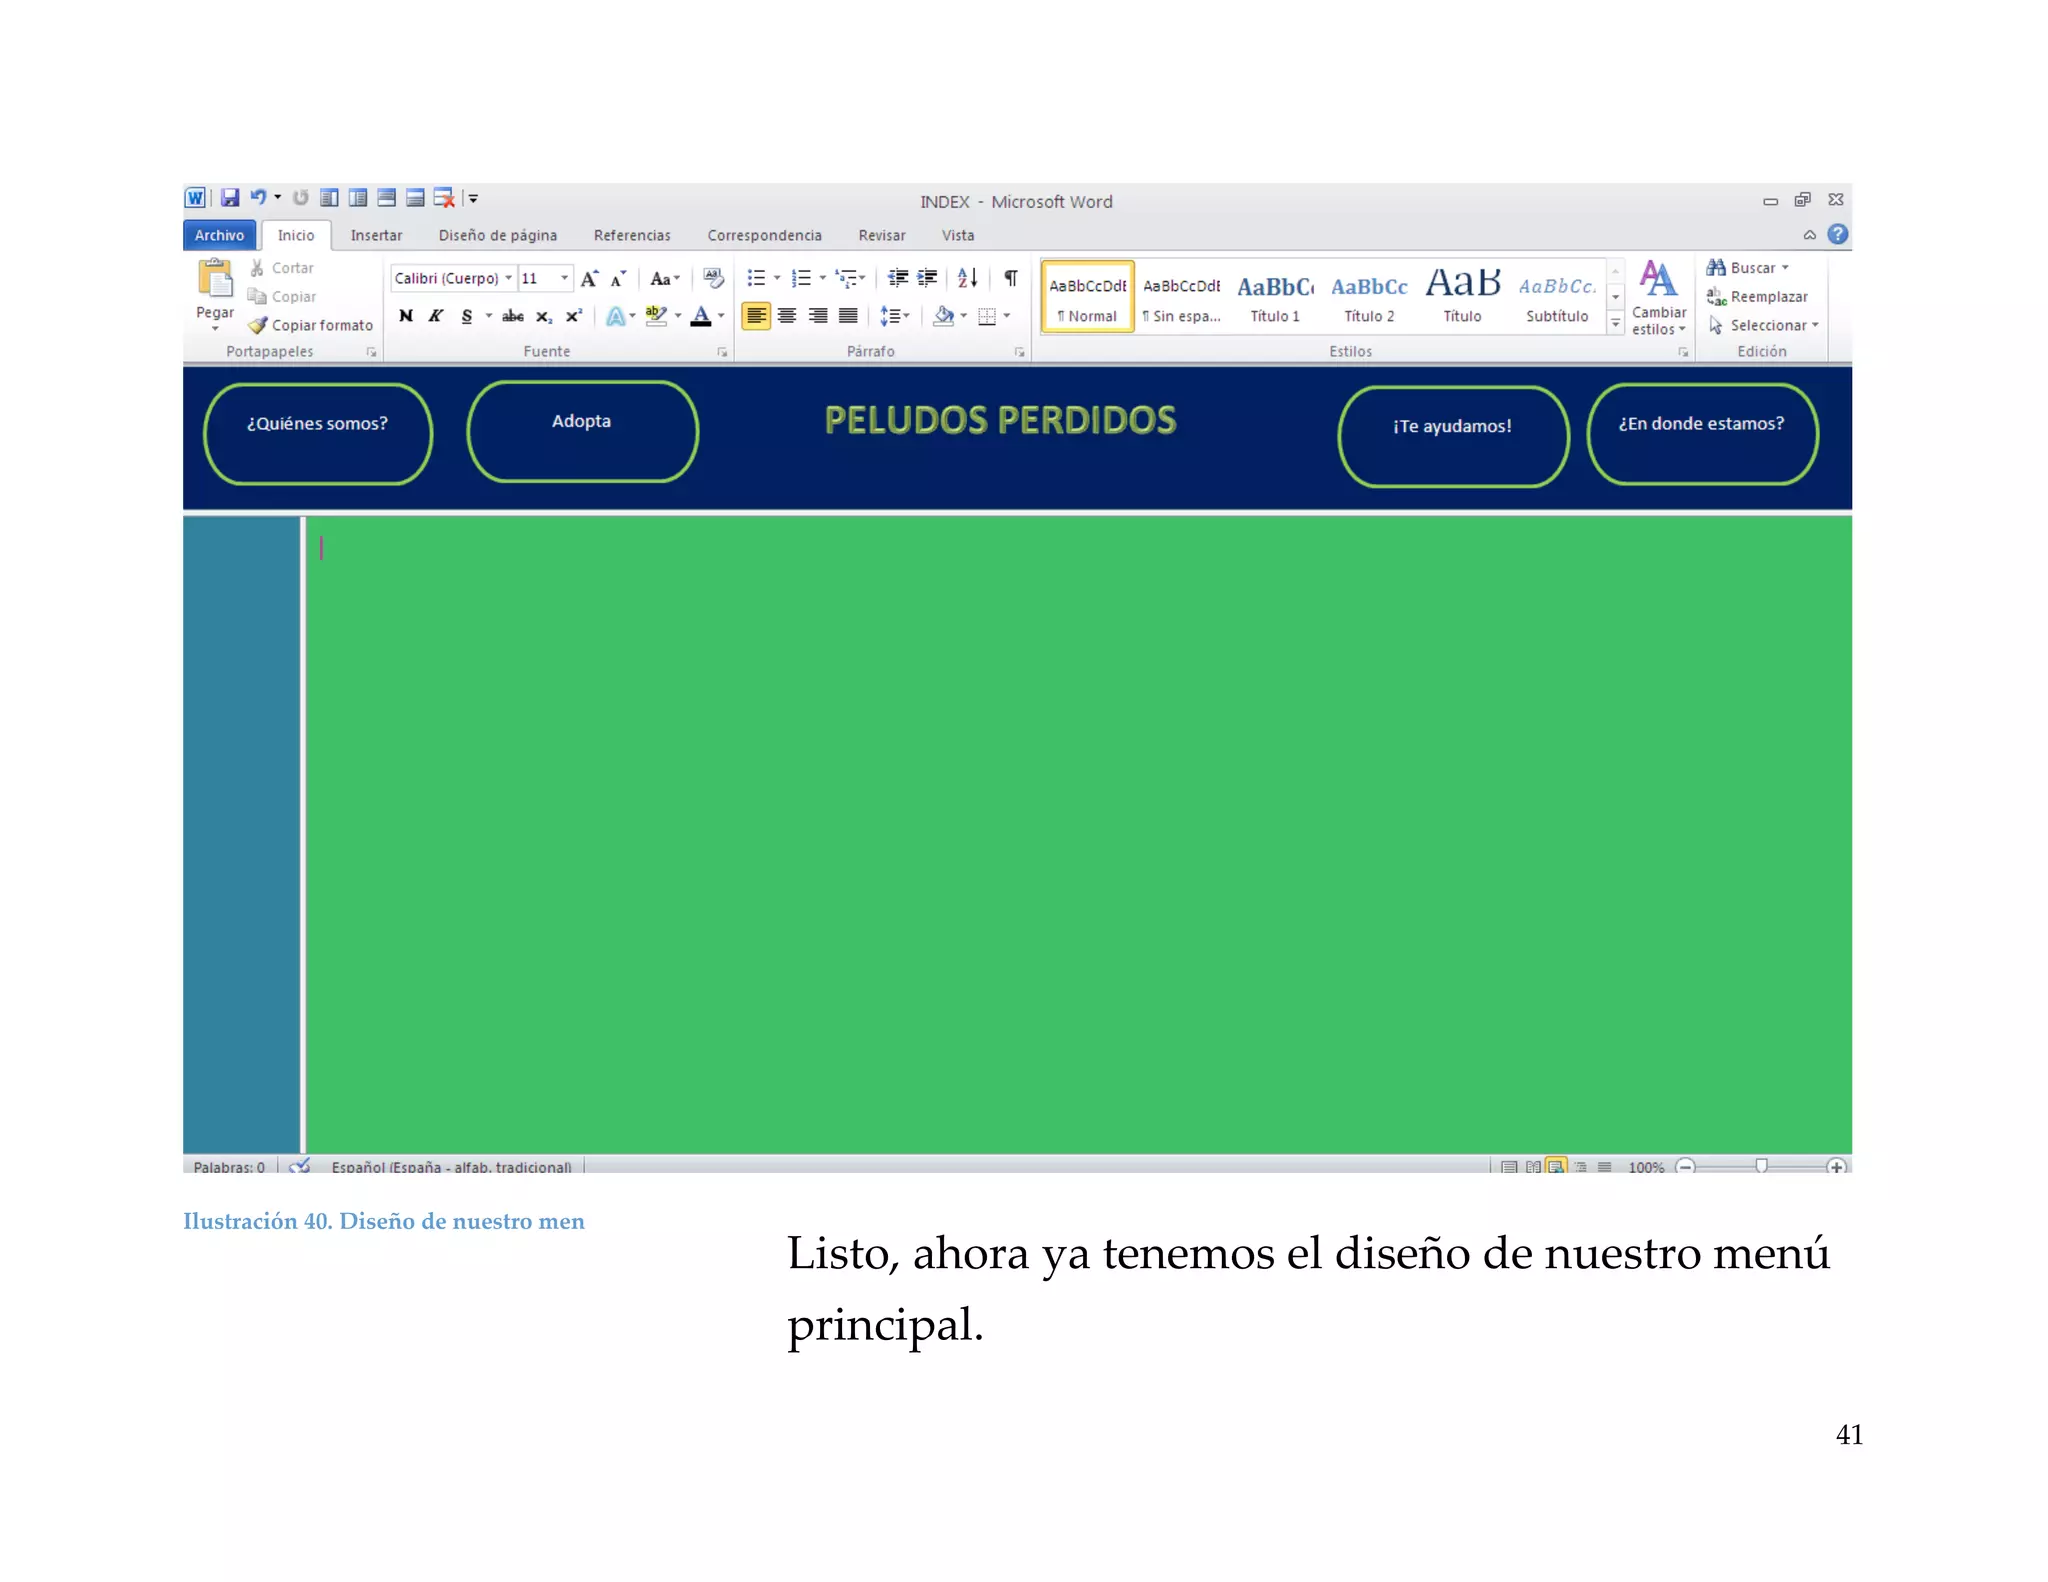
Task: Click the zoom slider handle
Action: pyautogui.click(x=1761, y=1166)
